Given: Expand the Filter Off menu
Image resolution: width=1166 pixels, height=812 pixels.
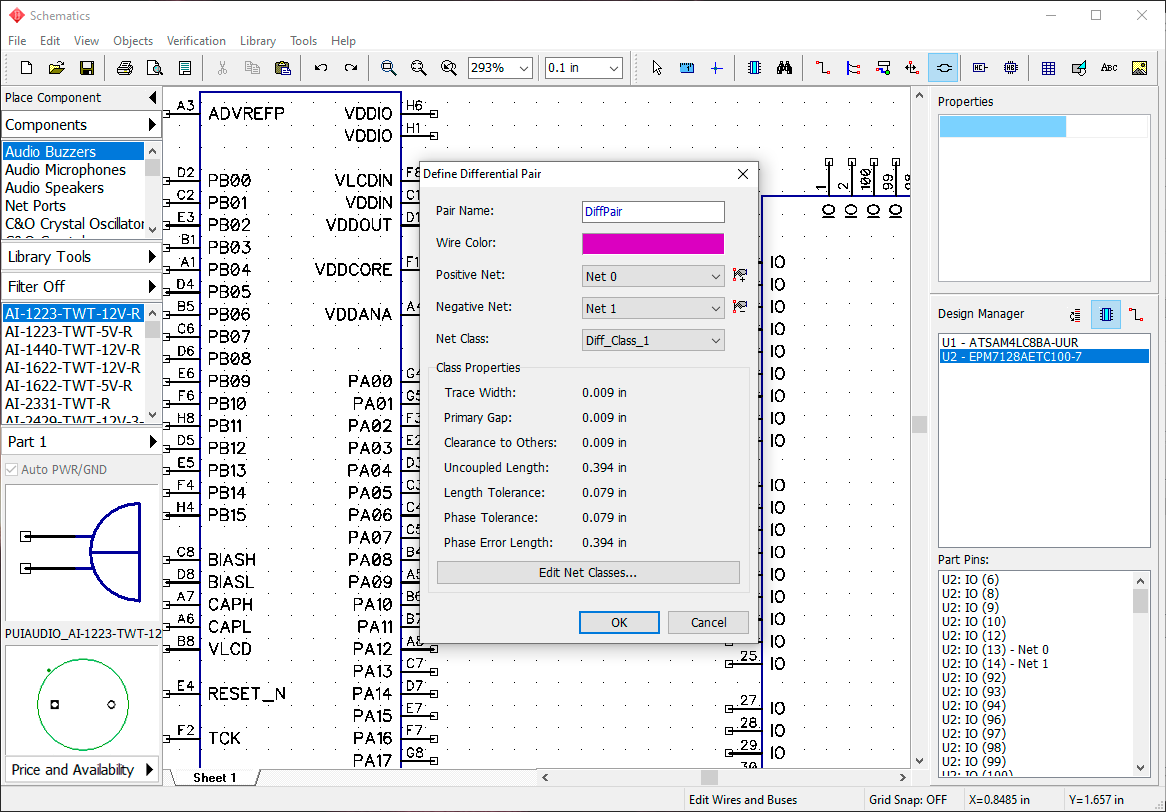Looking at the screenshot, I should click(81, 286).
